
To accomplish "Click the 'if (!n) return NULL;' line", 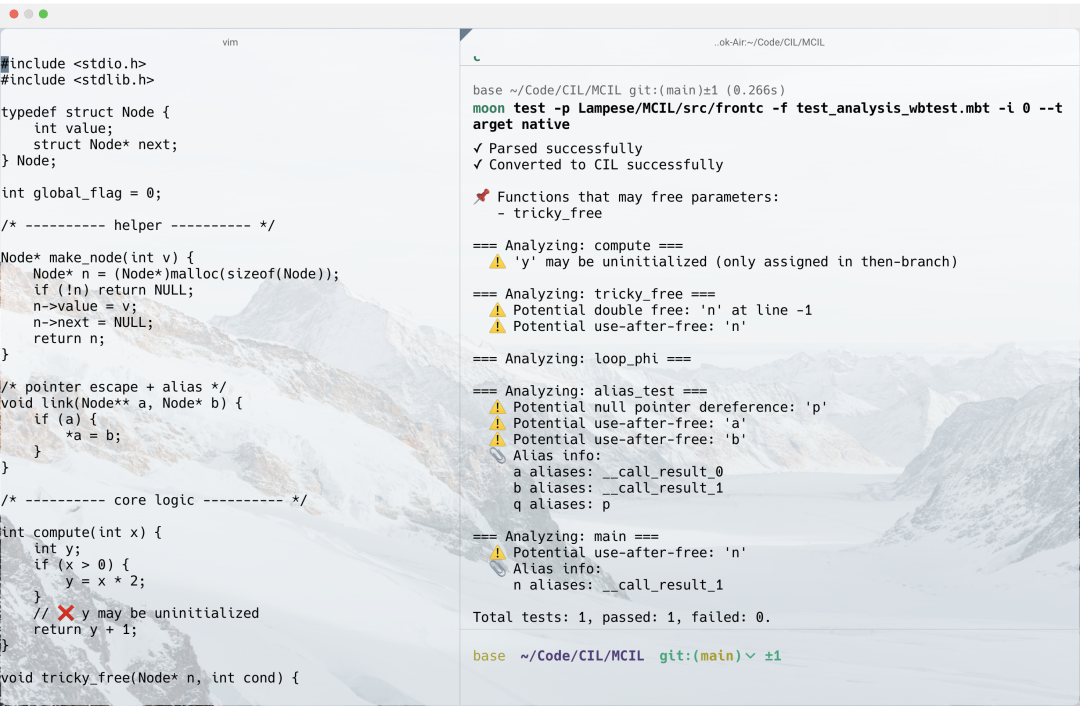I will click(114, 290).
